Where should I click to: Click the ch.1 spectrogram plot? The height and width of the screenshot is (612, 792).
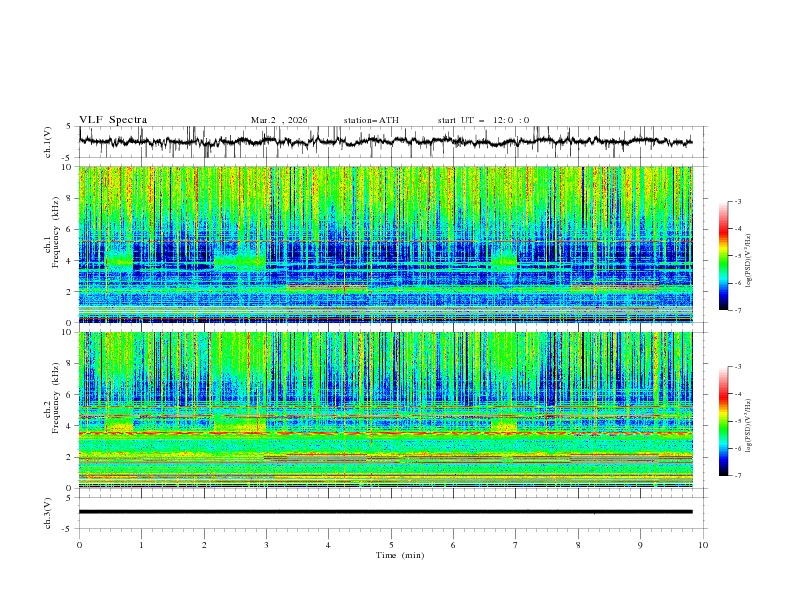pyautogui.click(x=386, y=244)
